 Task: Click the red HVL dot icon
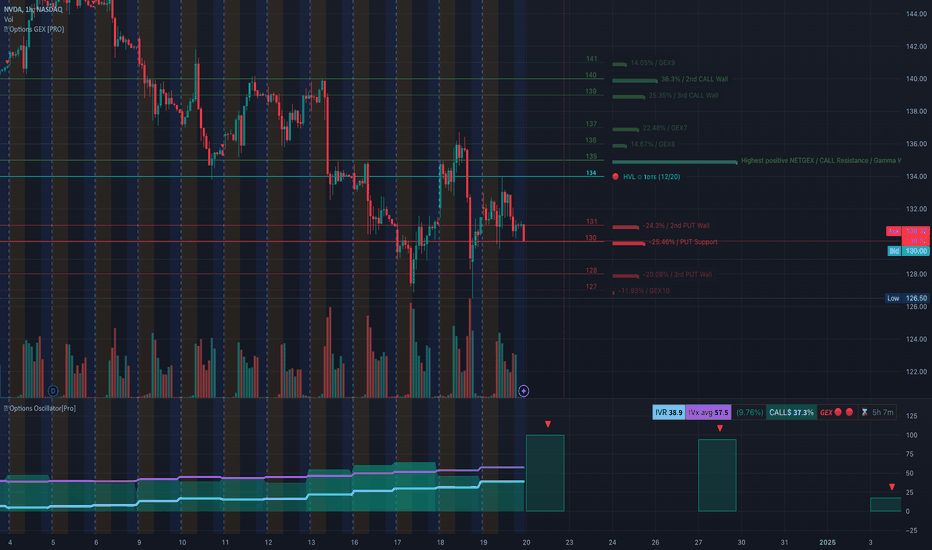pos(615,177)
